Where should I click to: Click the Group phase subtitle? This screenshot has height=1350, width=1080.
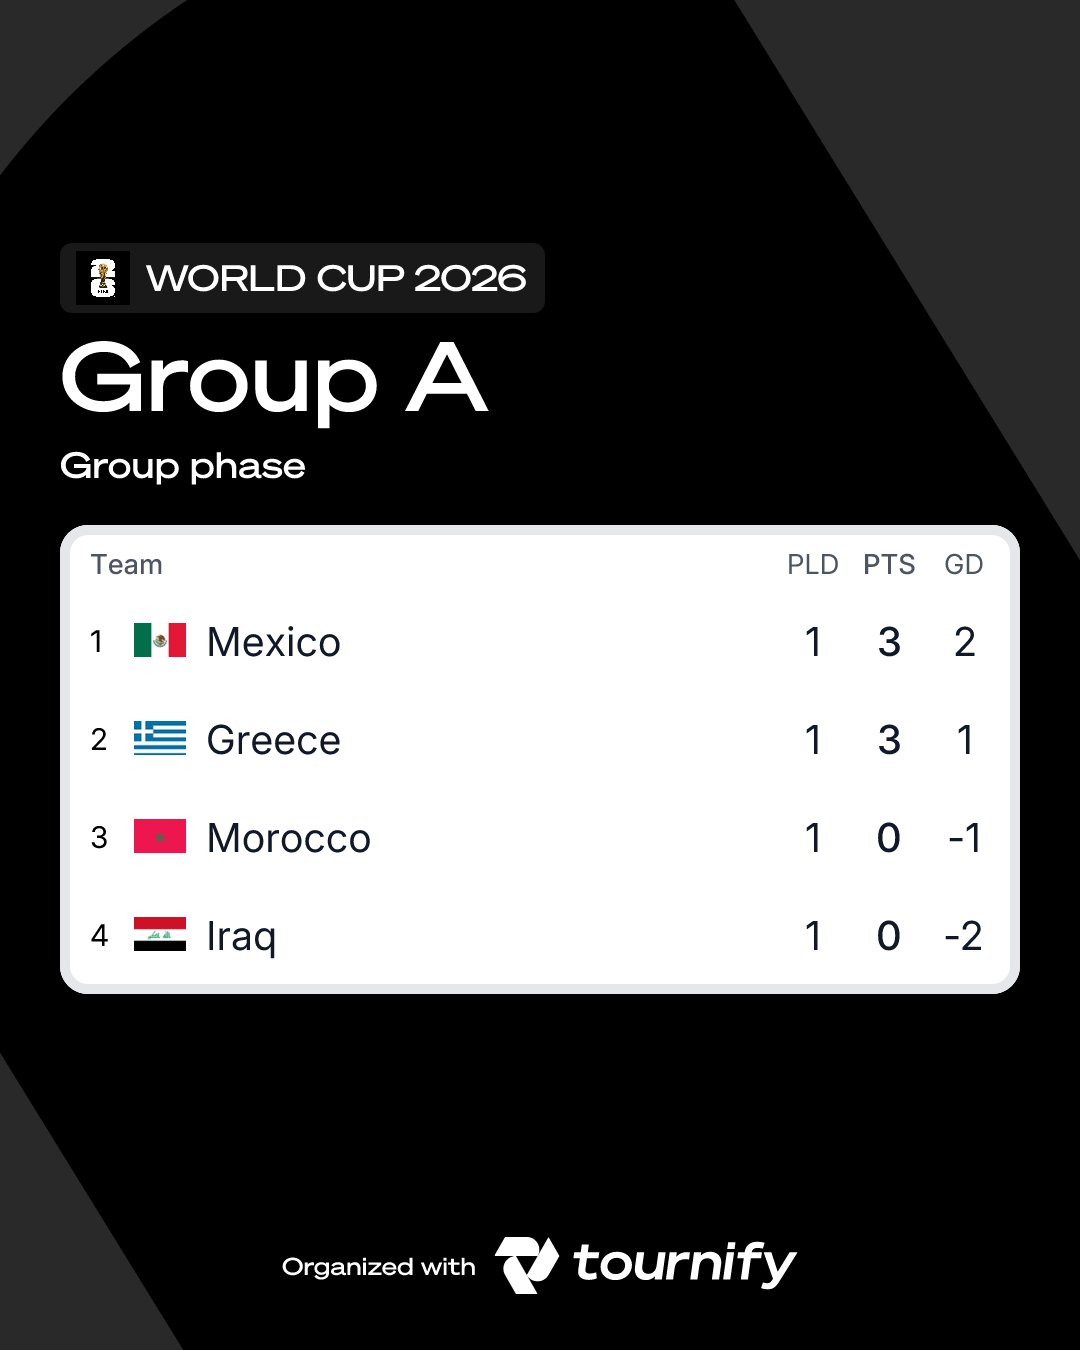point(183,466)
